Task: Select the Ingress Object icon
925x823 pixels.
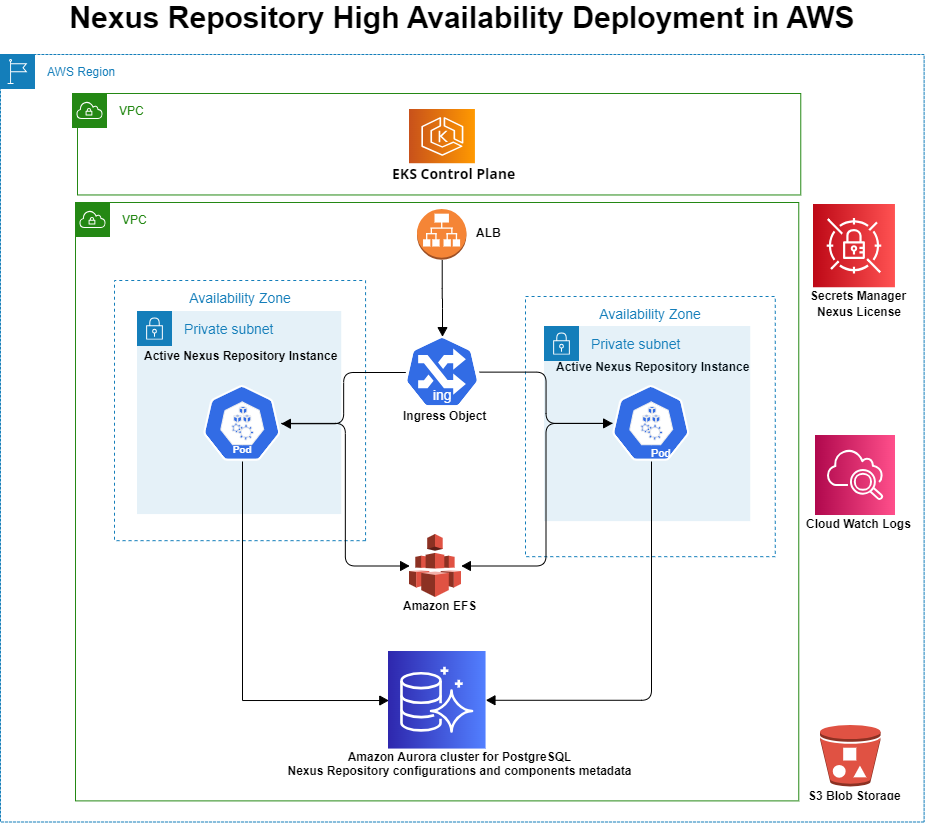Action: (x=442, y=372)
